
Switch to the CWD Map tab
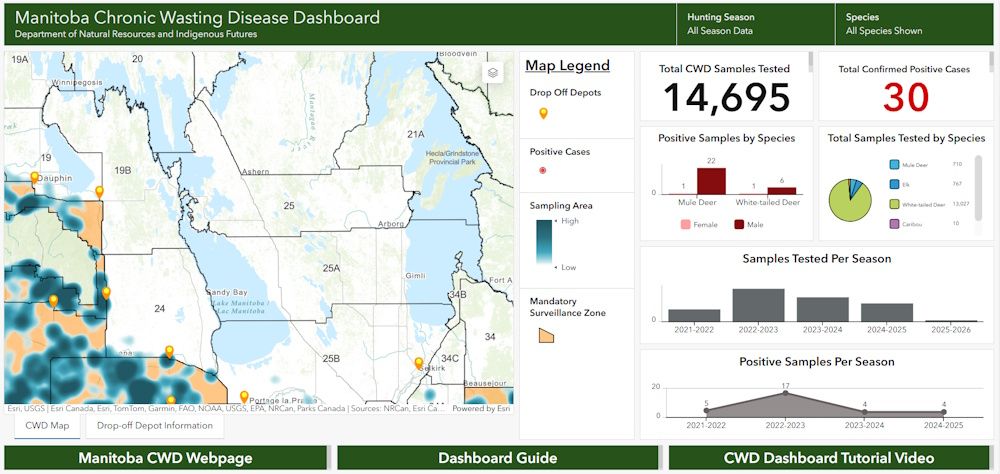47,426
